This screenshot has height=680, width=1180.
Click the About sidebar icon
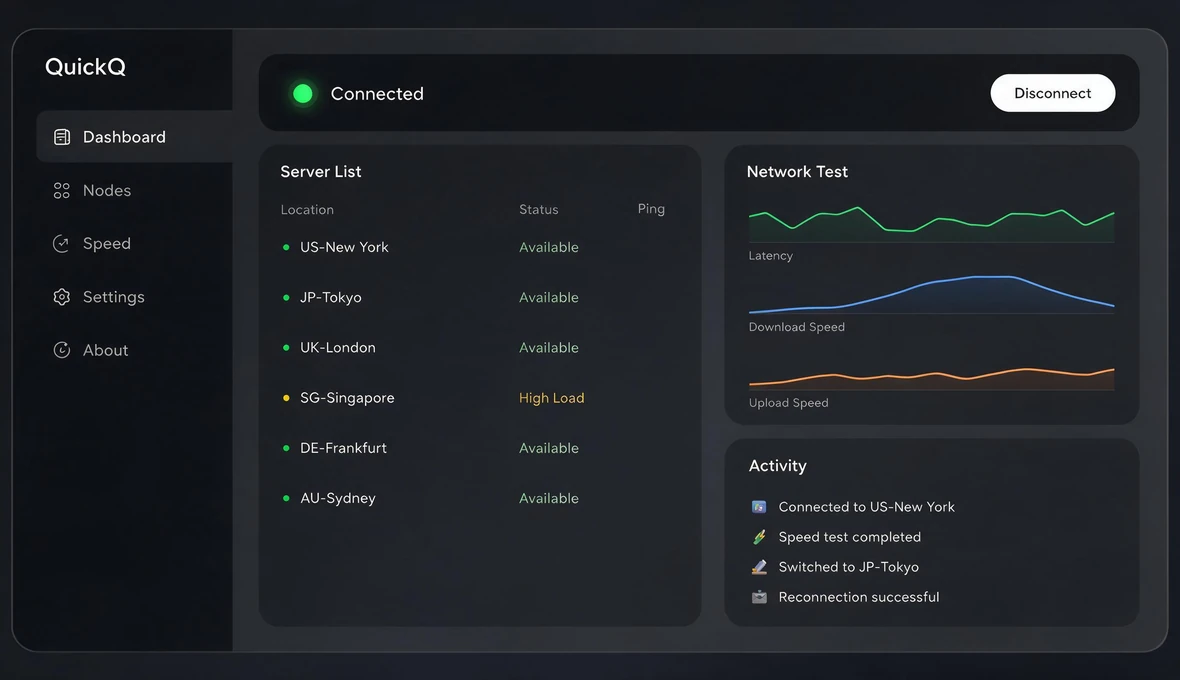pos(62,350)
